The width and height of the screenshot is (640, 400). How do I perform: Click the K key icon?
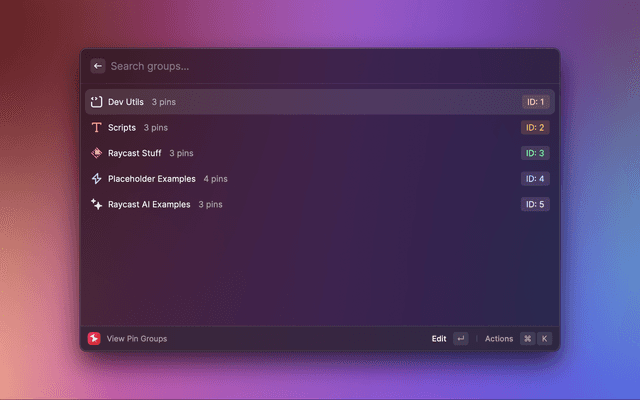pyautogui.click(x=544, y=339)
